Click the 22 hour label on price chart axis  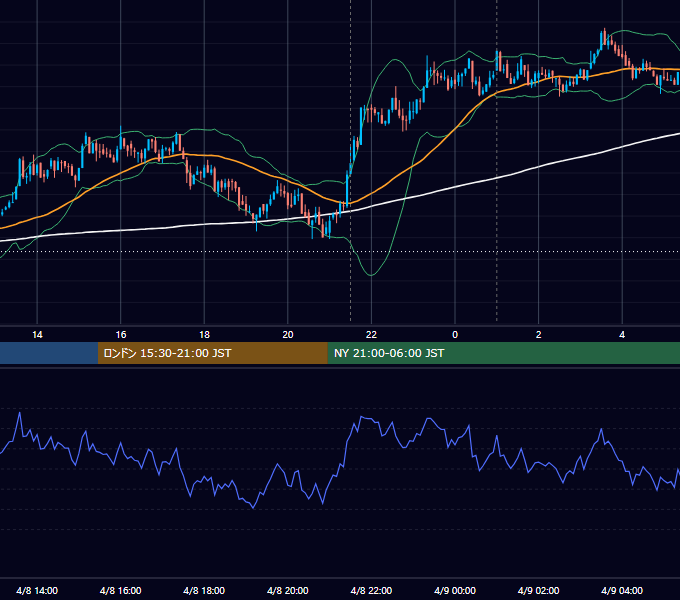click(x=371, y=335)
